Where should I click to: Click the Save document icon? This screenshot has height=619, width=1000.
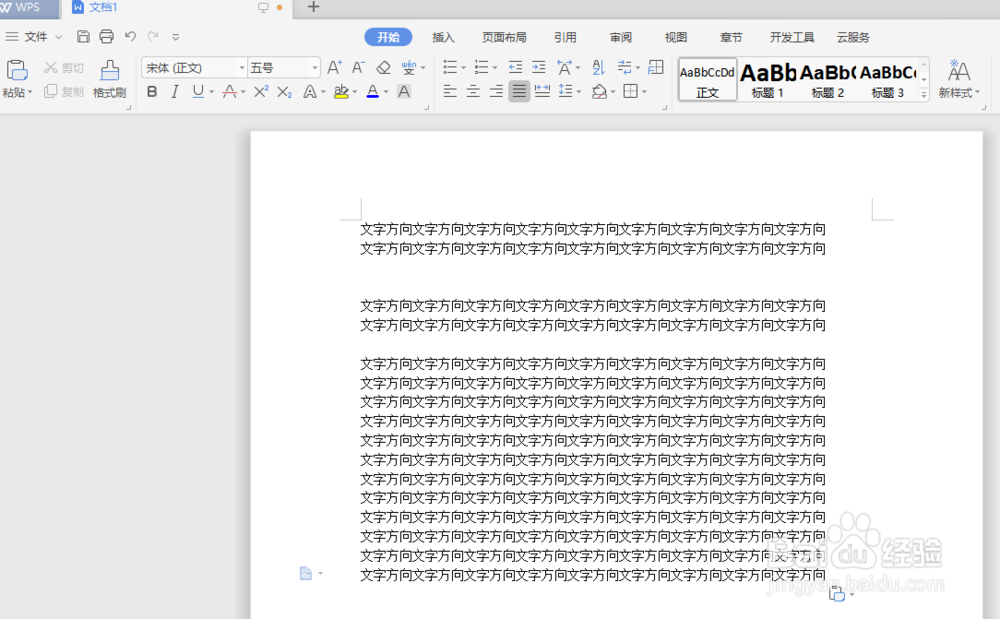pyautogui.click(x=83, y=36)
